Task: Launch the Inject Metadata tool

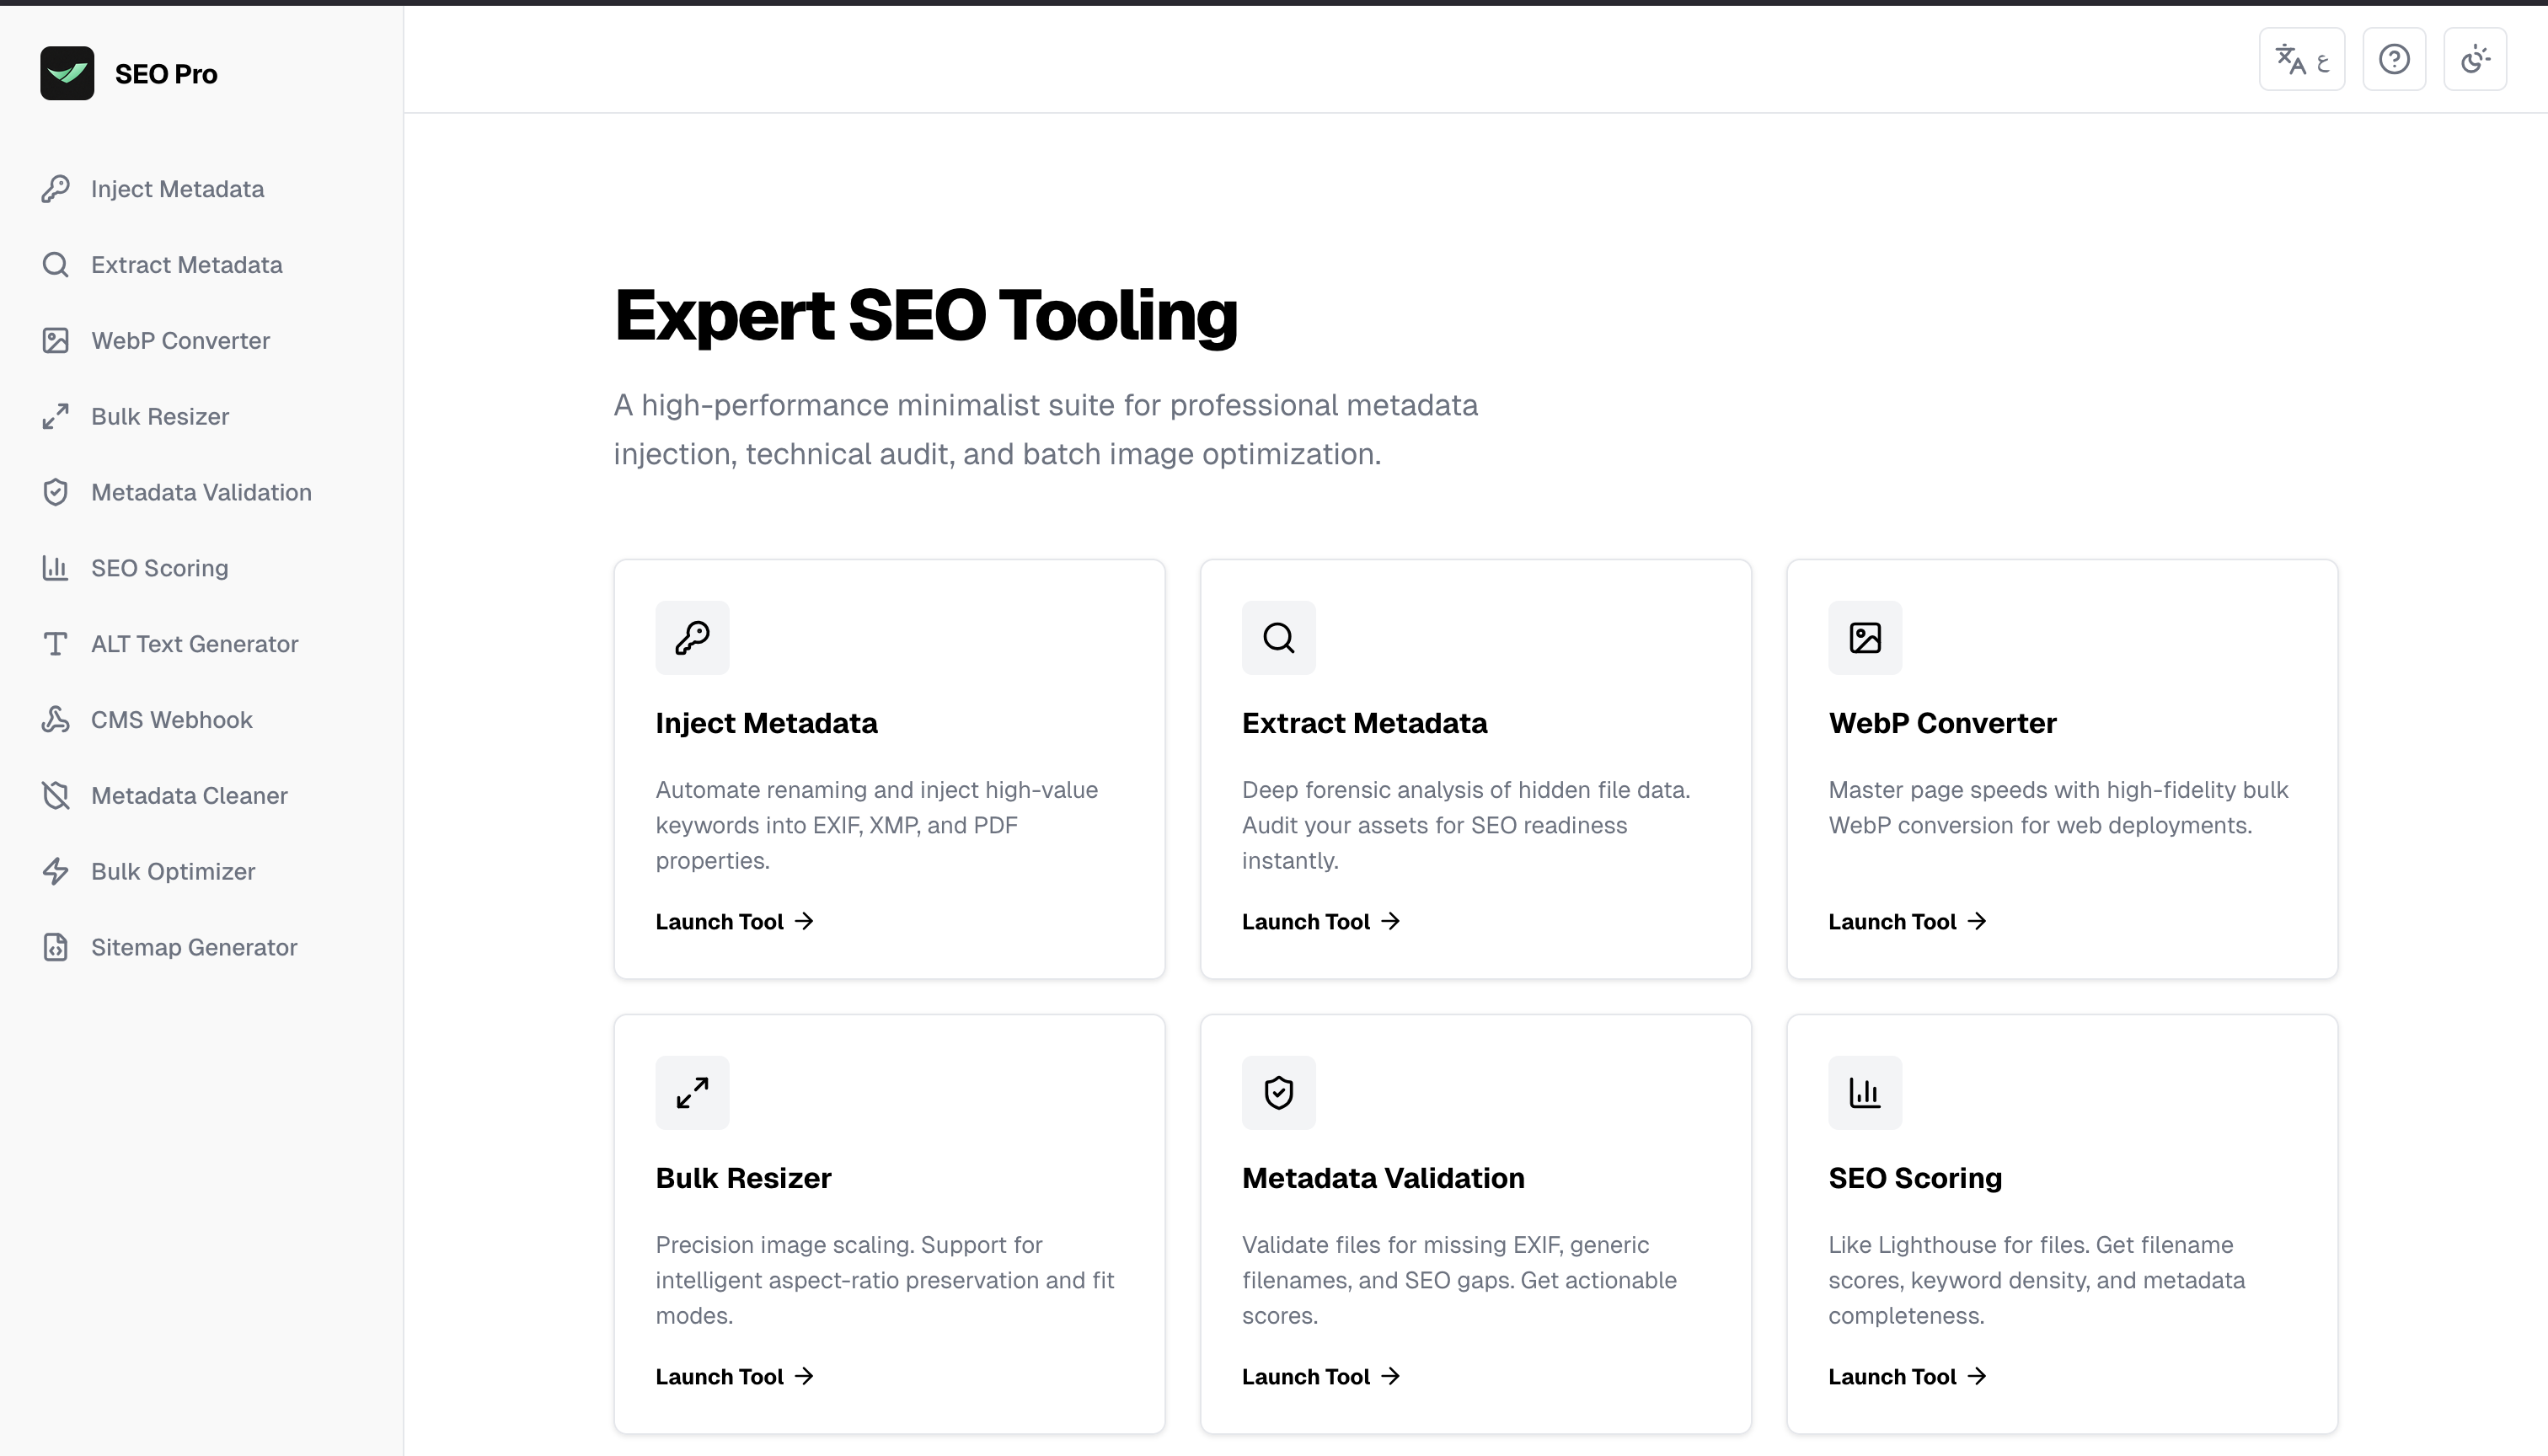Action: click(733, 921)
